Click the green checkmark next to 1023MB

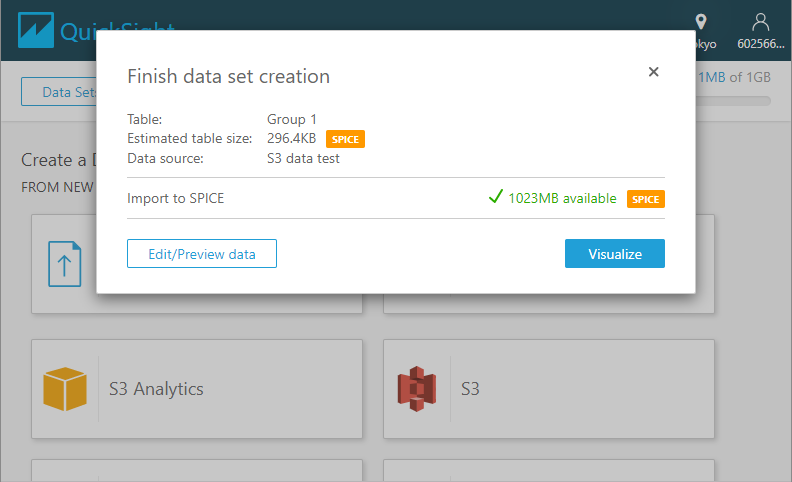pyautogui.click(x=495, y=198)
